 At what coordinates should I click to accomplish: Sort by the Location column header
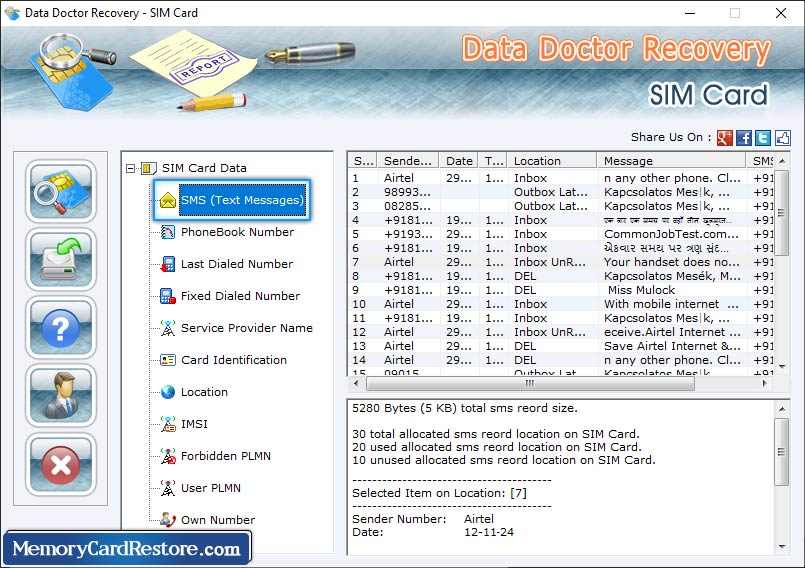(x=552, y=161)
